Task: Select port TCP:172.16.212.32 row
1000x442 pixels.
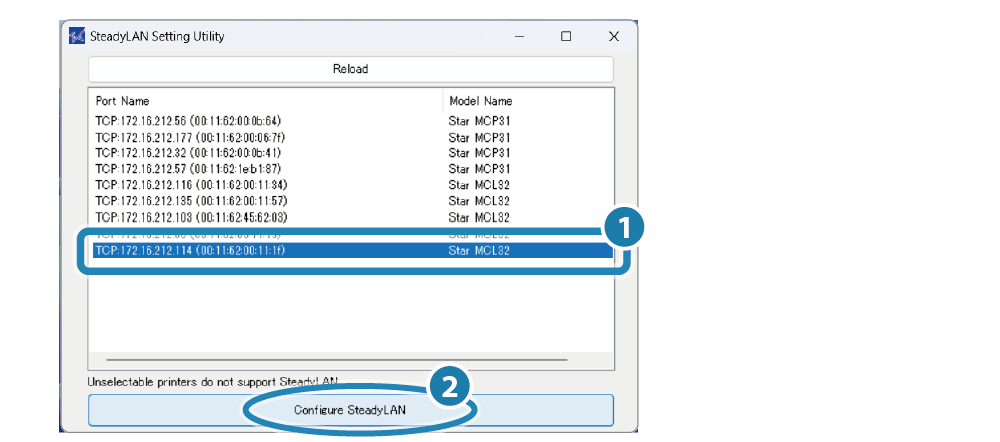Action: (x=352, y=153)
